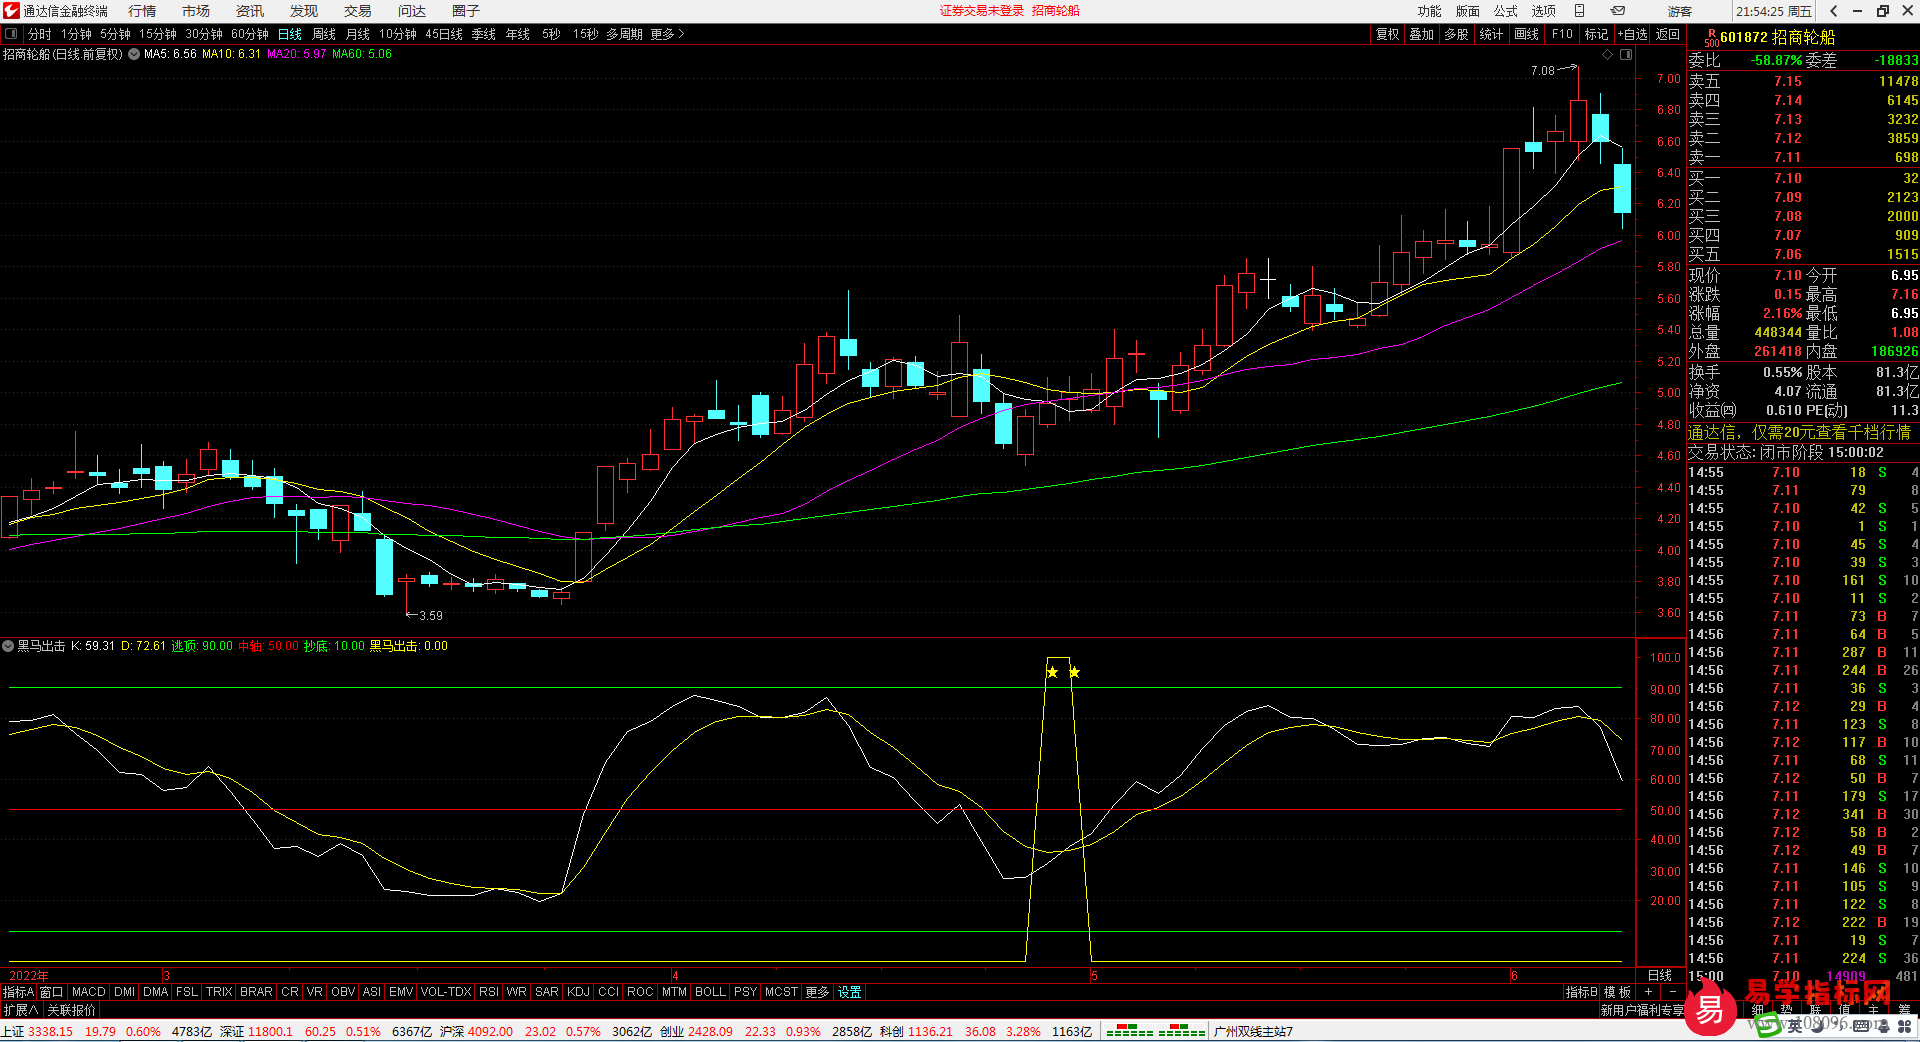Viewport: 1920px width, 1042px height.
Task: Click the status bar signal indicator bars
Action: point(1155,1031)
